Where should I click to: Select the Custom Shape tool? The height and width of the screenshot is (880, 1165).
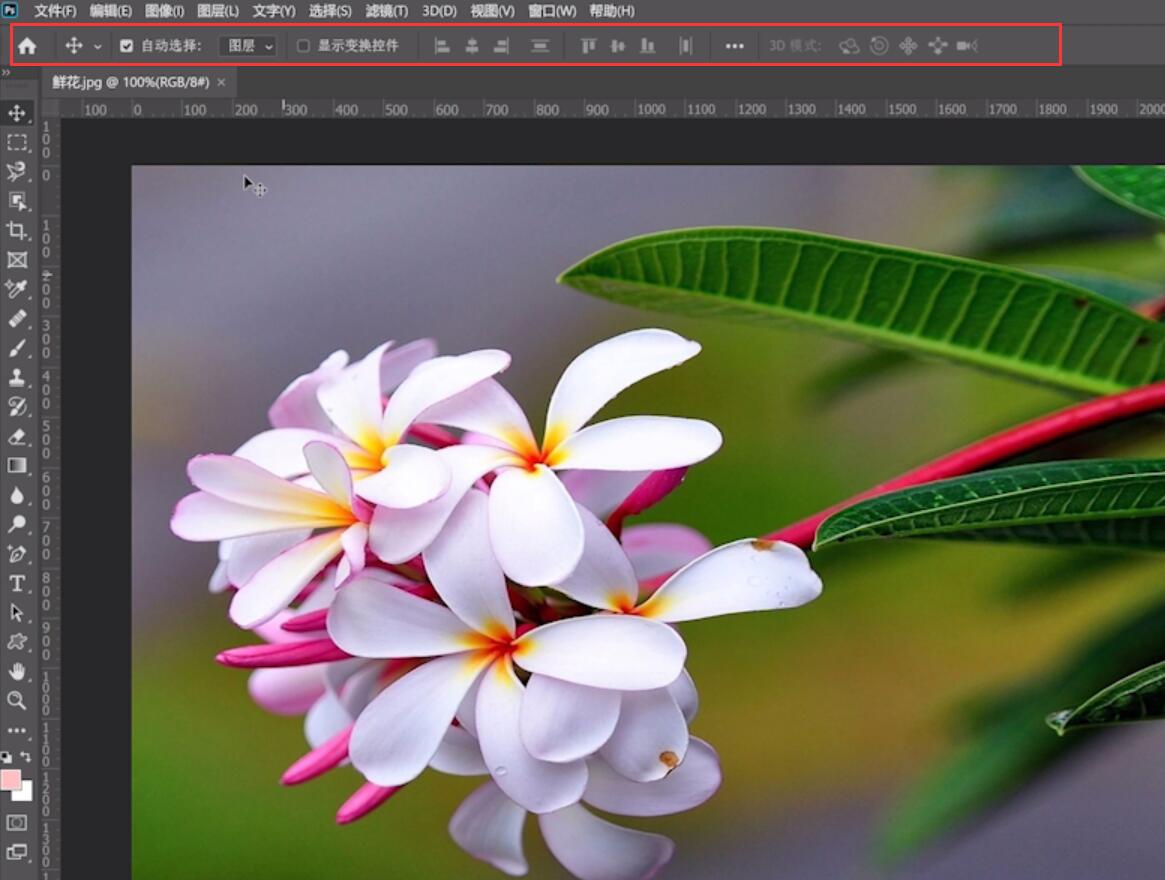pyautogui.click(x=16, y=642)
